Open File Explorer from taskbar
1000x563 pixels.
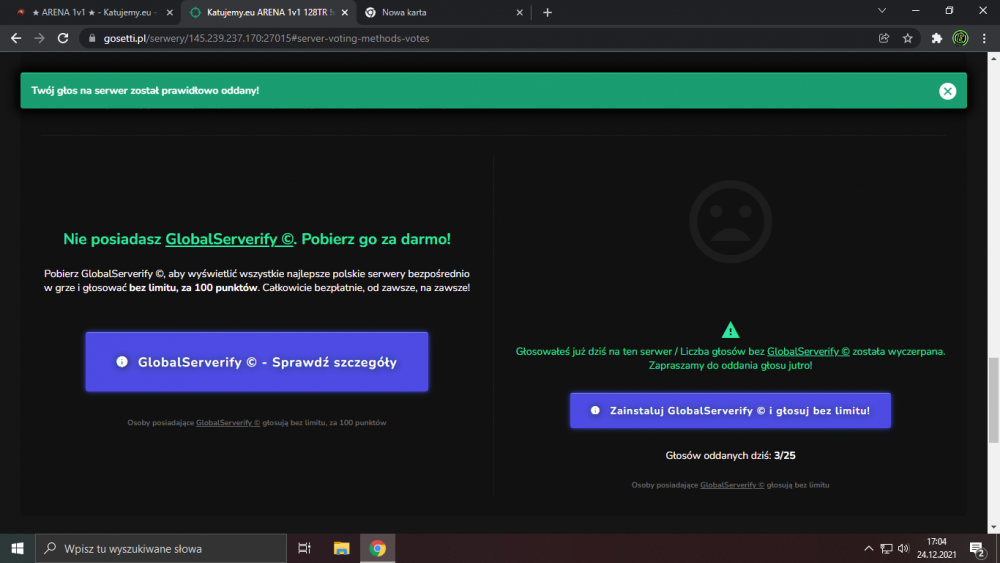[341, 548]
